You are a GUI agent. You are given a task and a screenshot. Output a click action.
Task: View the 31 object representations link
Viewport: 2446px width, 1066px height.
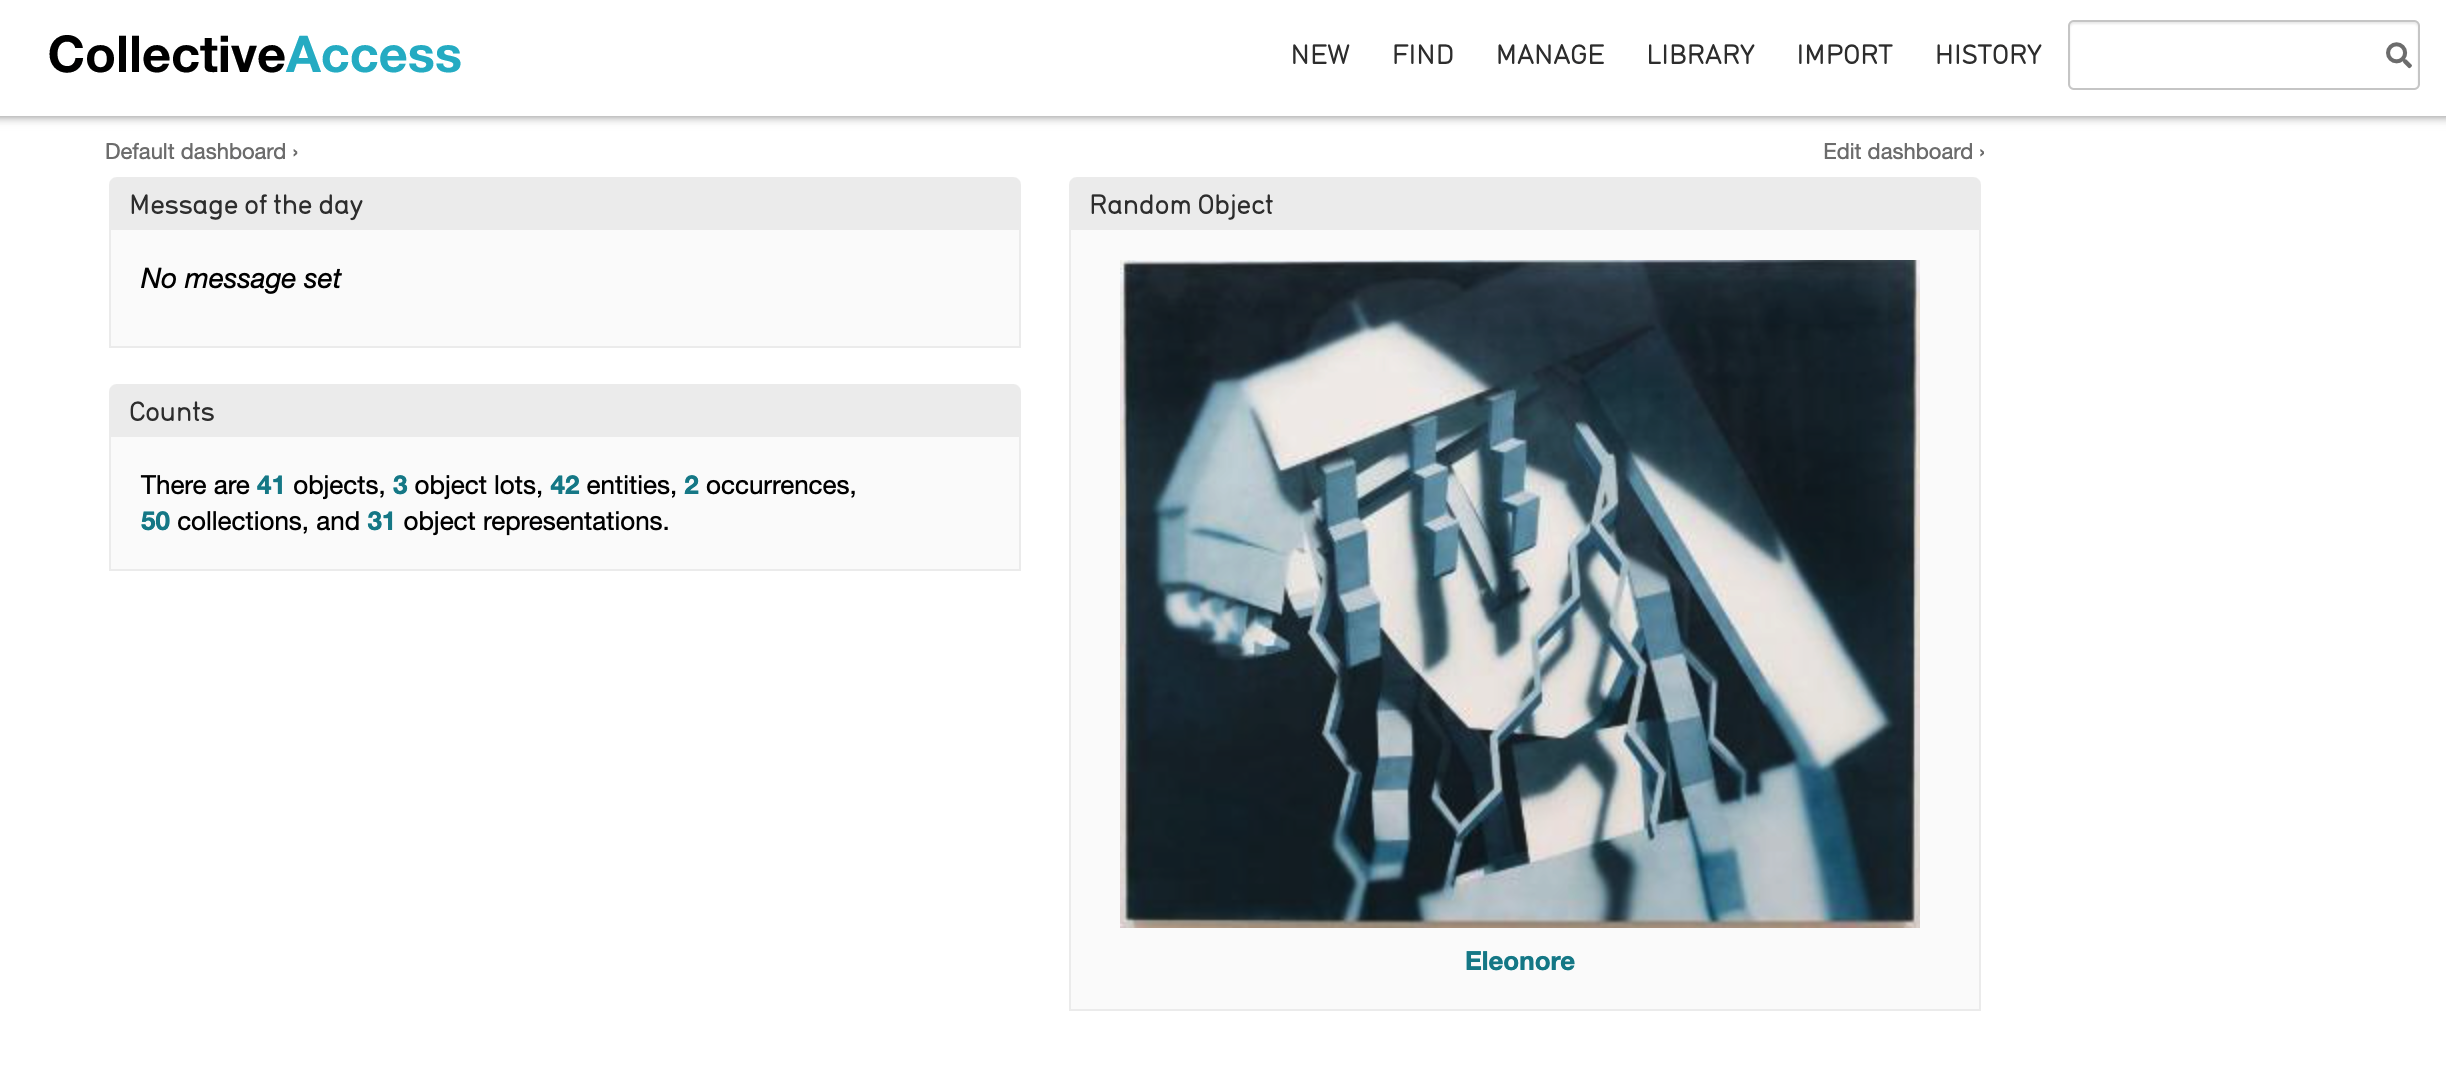coord(380,521)
